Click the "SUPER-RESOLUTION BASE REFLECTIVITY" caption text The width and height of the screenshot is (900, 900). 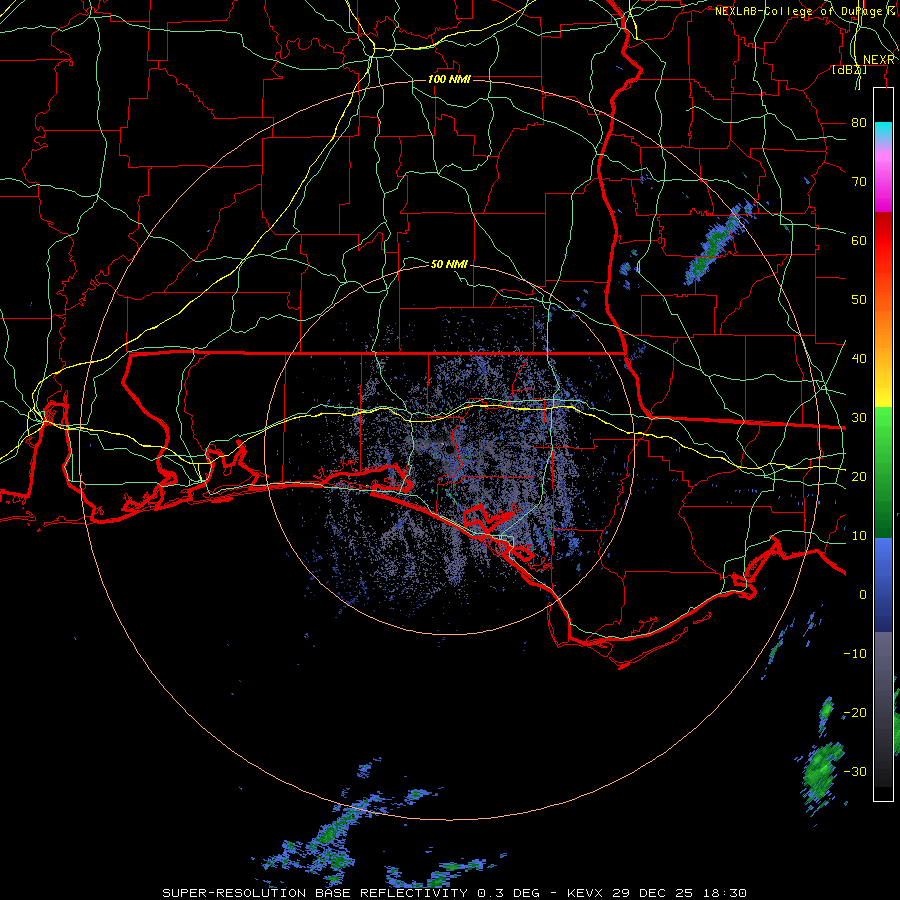315,893
